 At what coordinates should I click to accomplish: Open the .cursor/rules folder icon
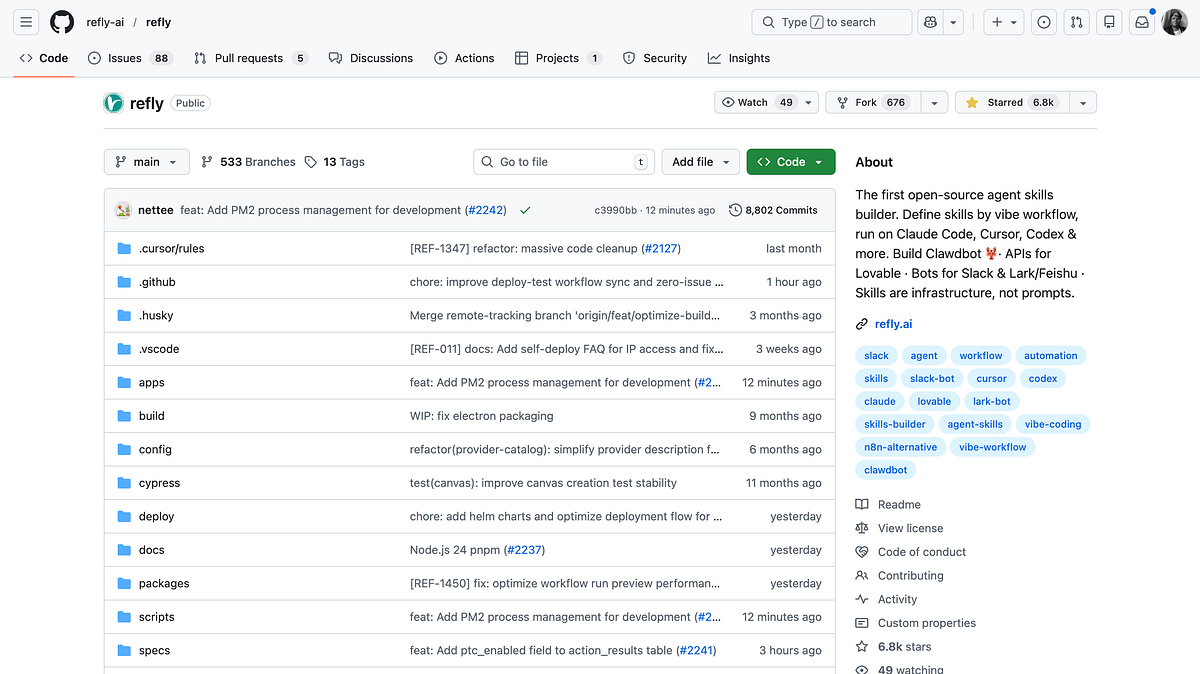click(x=124, y=248)
